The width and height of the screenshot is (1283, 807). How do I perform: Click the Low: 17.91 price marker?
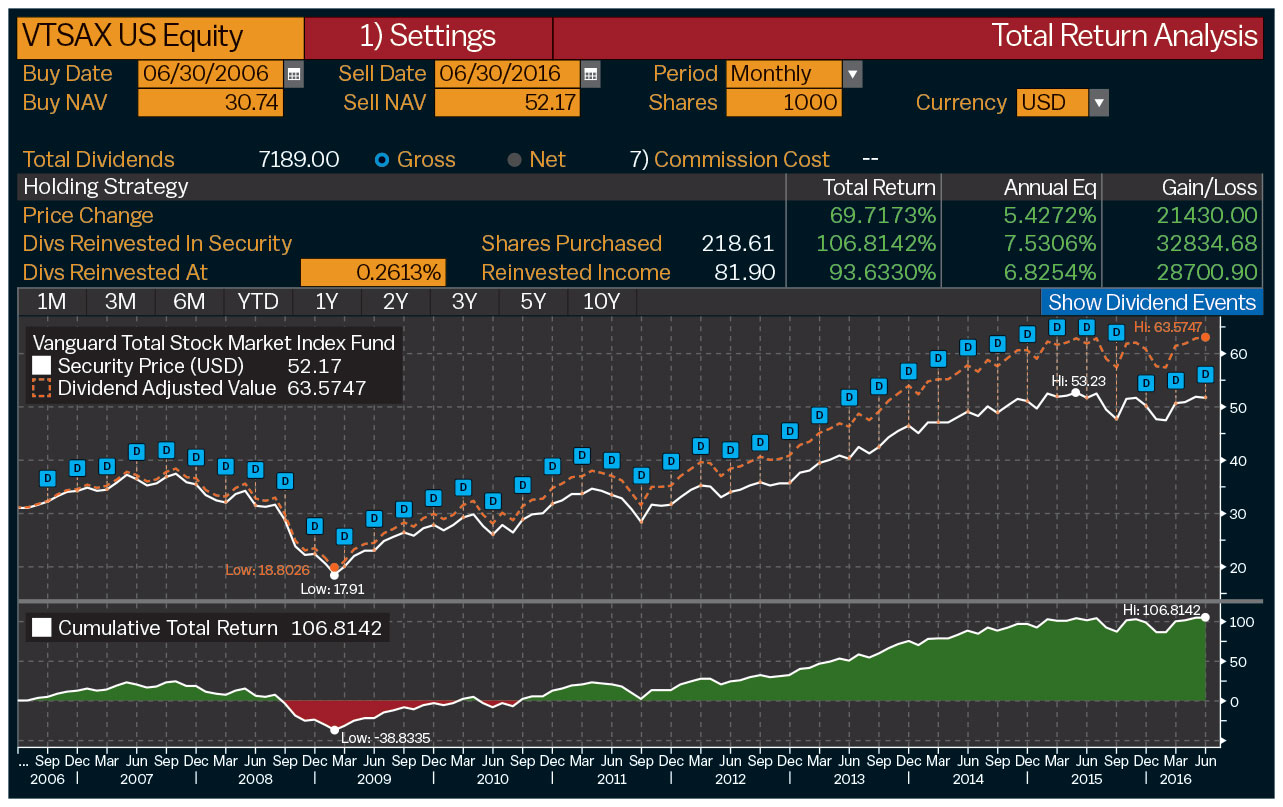coord(334,575)
